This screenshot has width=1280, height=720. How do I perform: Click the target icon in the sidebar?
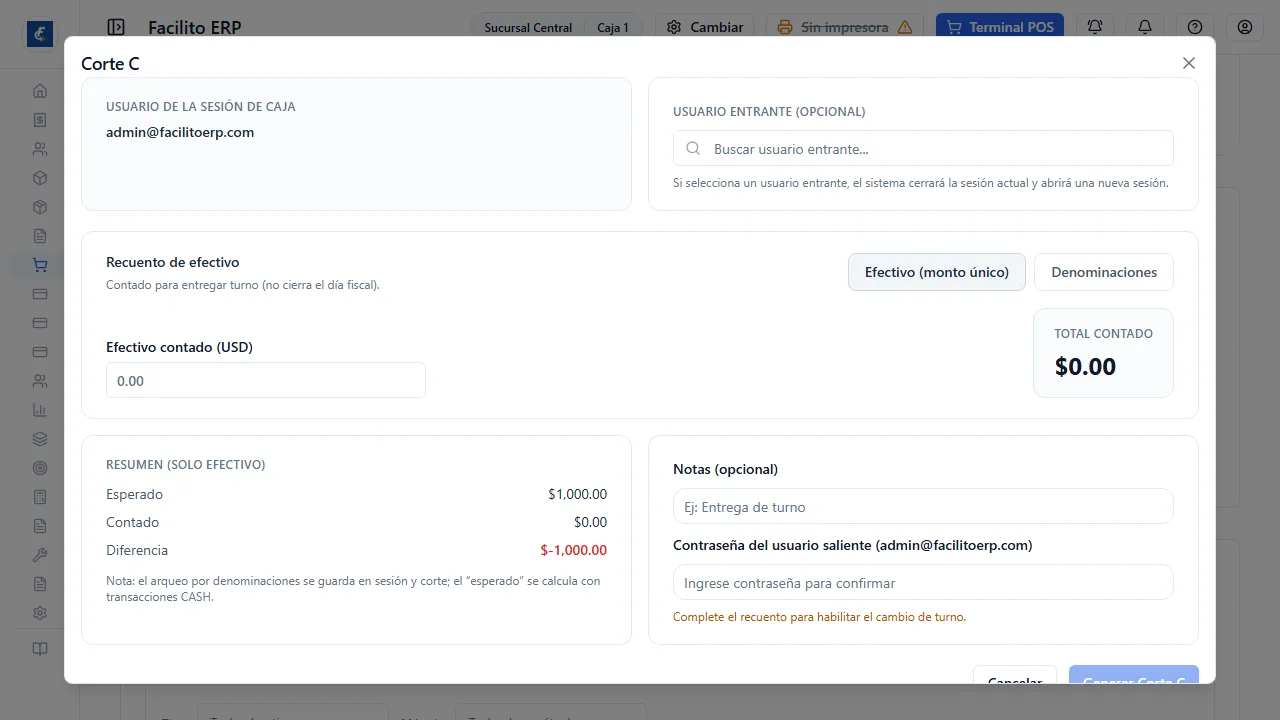(40, 468)
